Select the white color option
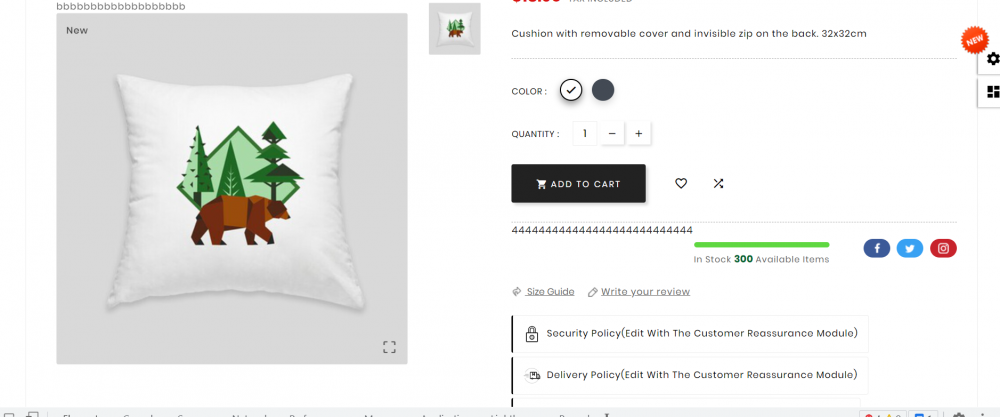 pyautogui.click(x=571, y=90)
